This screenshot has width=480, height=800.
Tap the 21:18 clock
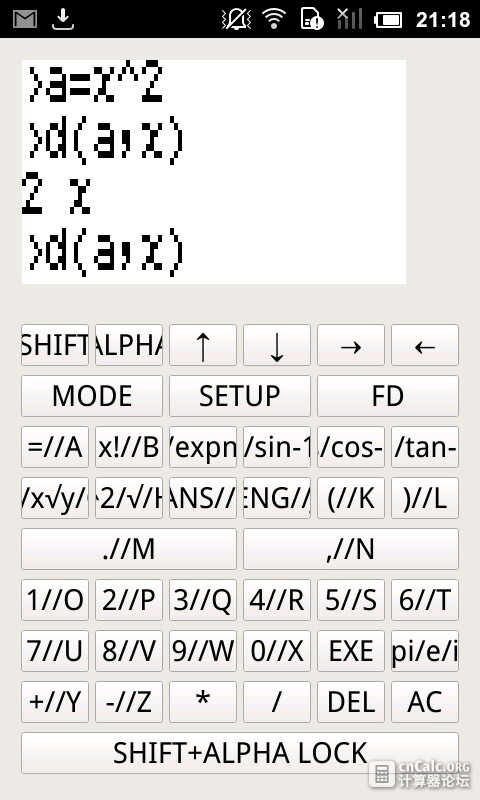(x=443, y=19)
